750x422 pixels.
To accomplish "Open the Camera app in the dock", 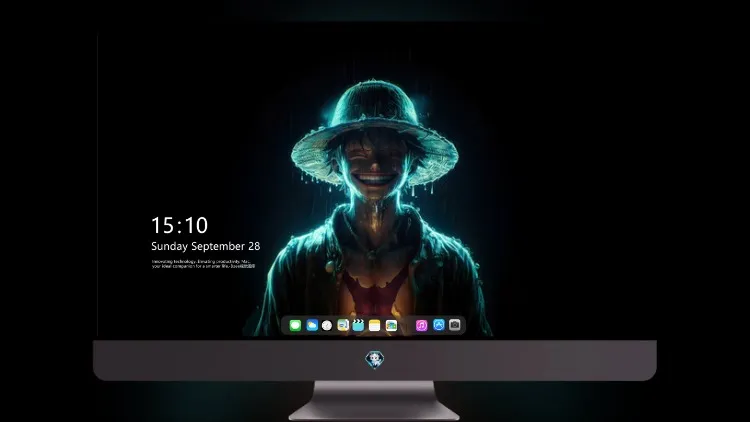I will tap(455, 325).
